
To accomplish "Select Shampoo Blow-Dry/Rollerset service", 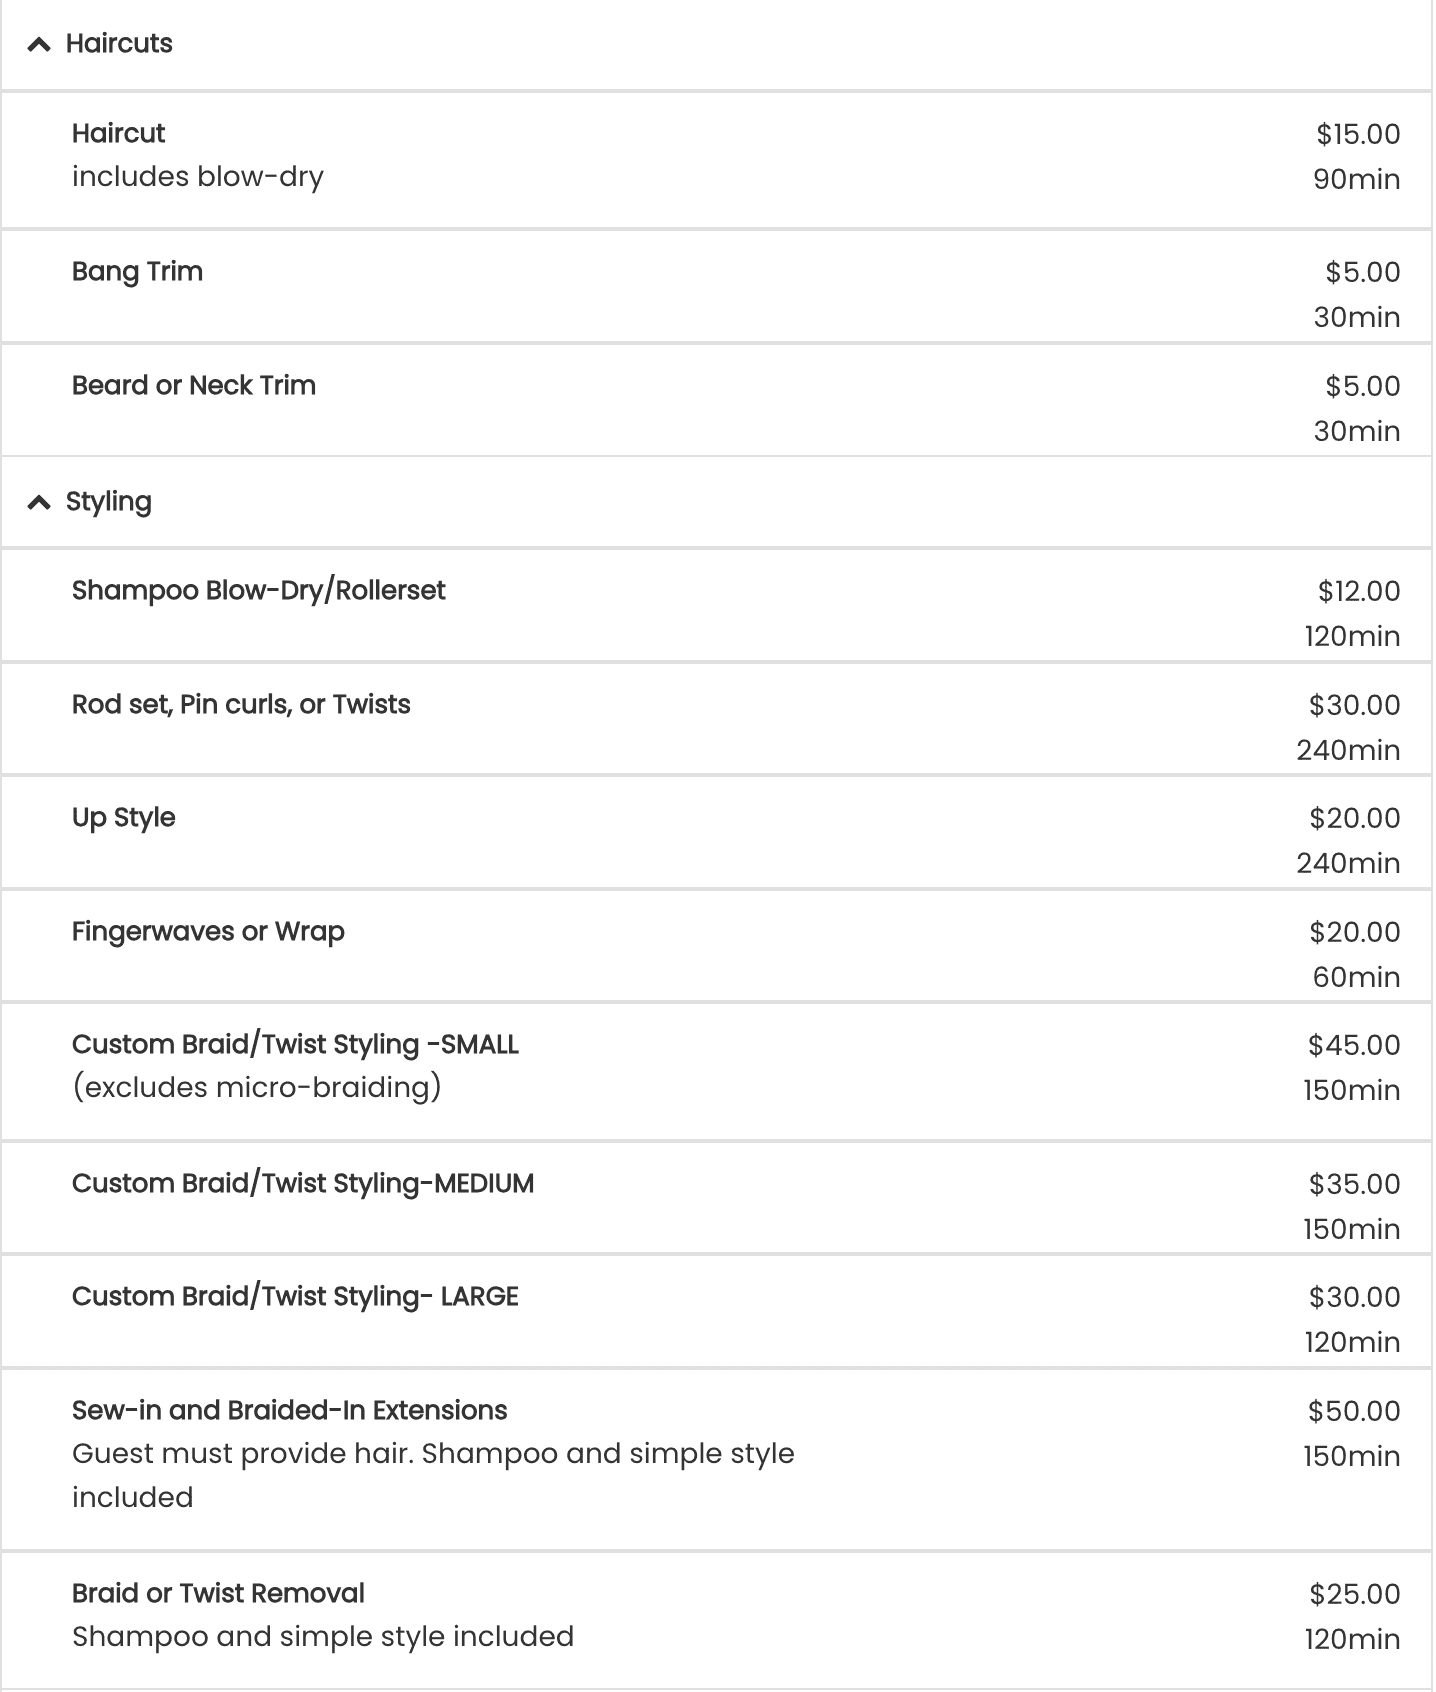I will (716, 605).
